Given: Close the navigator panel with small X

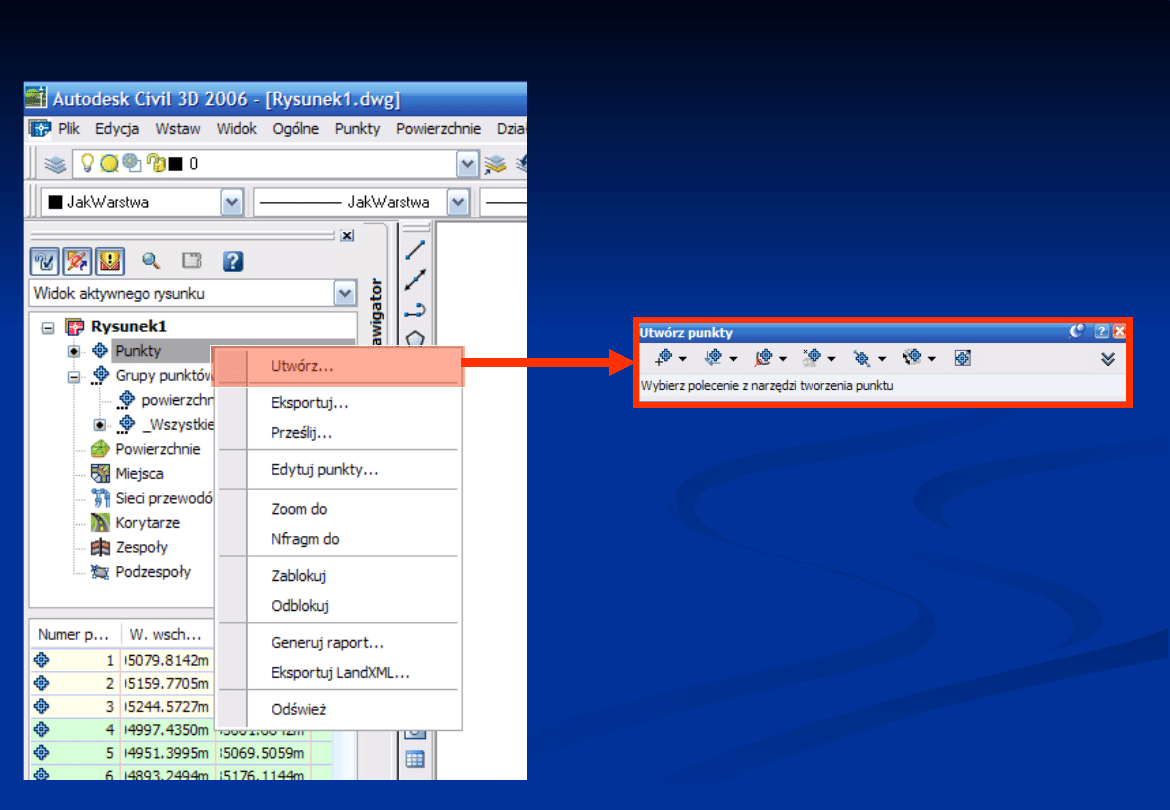Looking at the screenshot, I should point(347,236).
